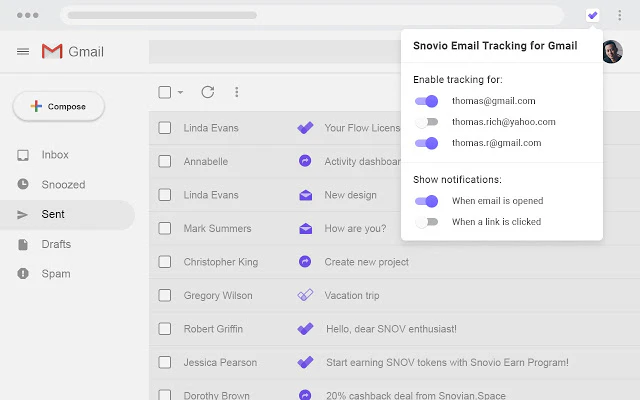Screen dimensions: 640x400
Task: Click tracking checkmark on Hello, dear SNOV enthusiast email
Action: pyautogui.click(x=305, y=329)
